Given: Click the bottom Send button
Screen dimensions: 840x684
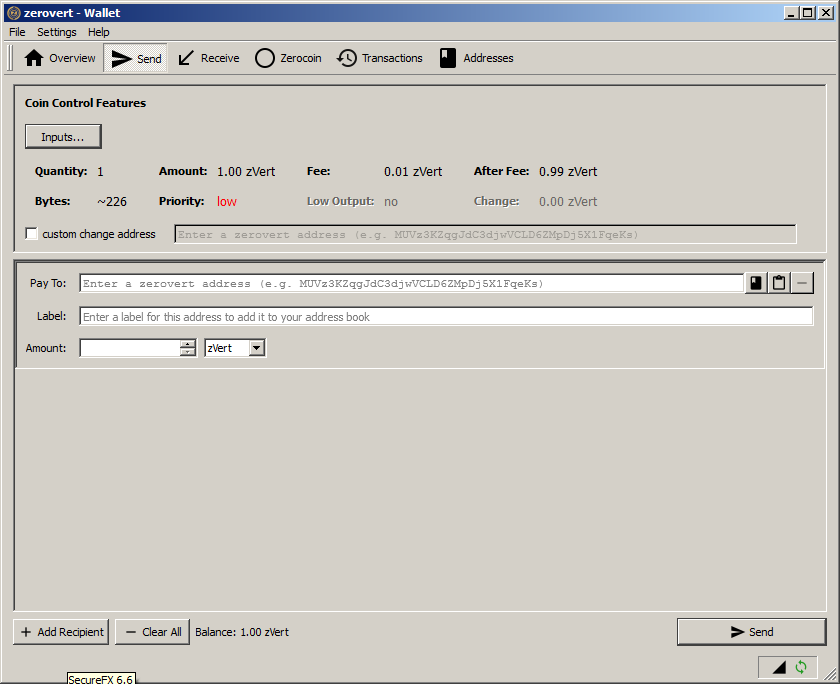Looking at the screenshot, I should [752, 632].
